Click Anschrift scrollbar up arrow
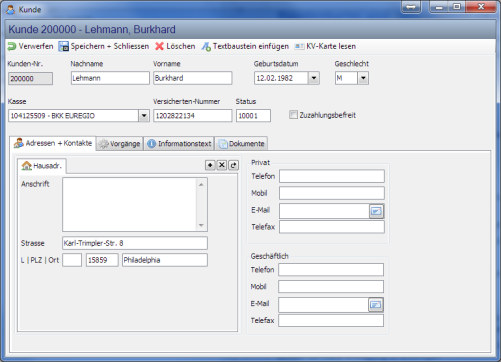Viewport: 501px width, 362px height. [x=201, y=184]
